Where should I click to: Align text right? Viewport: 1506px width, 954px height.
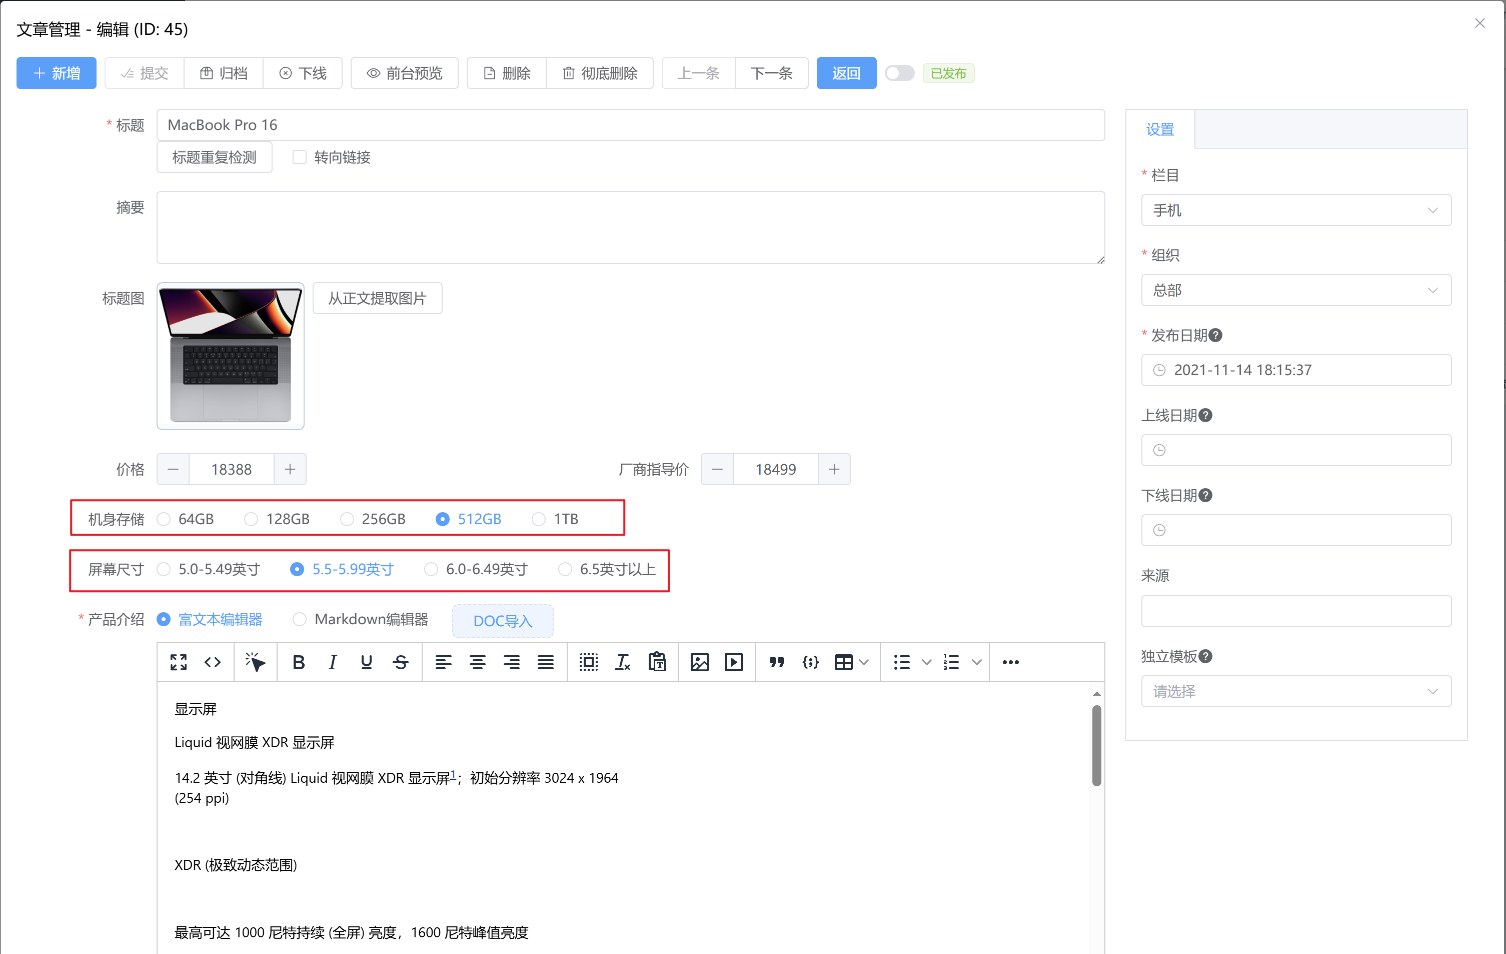[512, 662]
